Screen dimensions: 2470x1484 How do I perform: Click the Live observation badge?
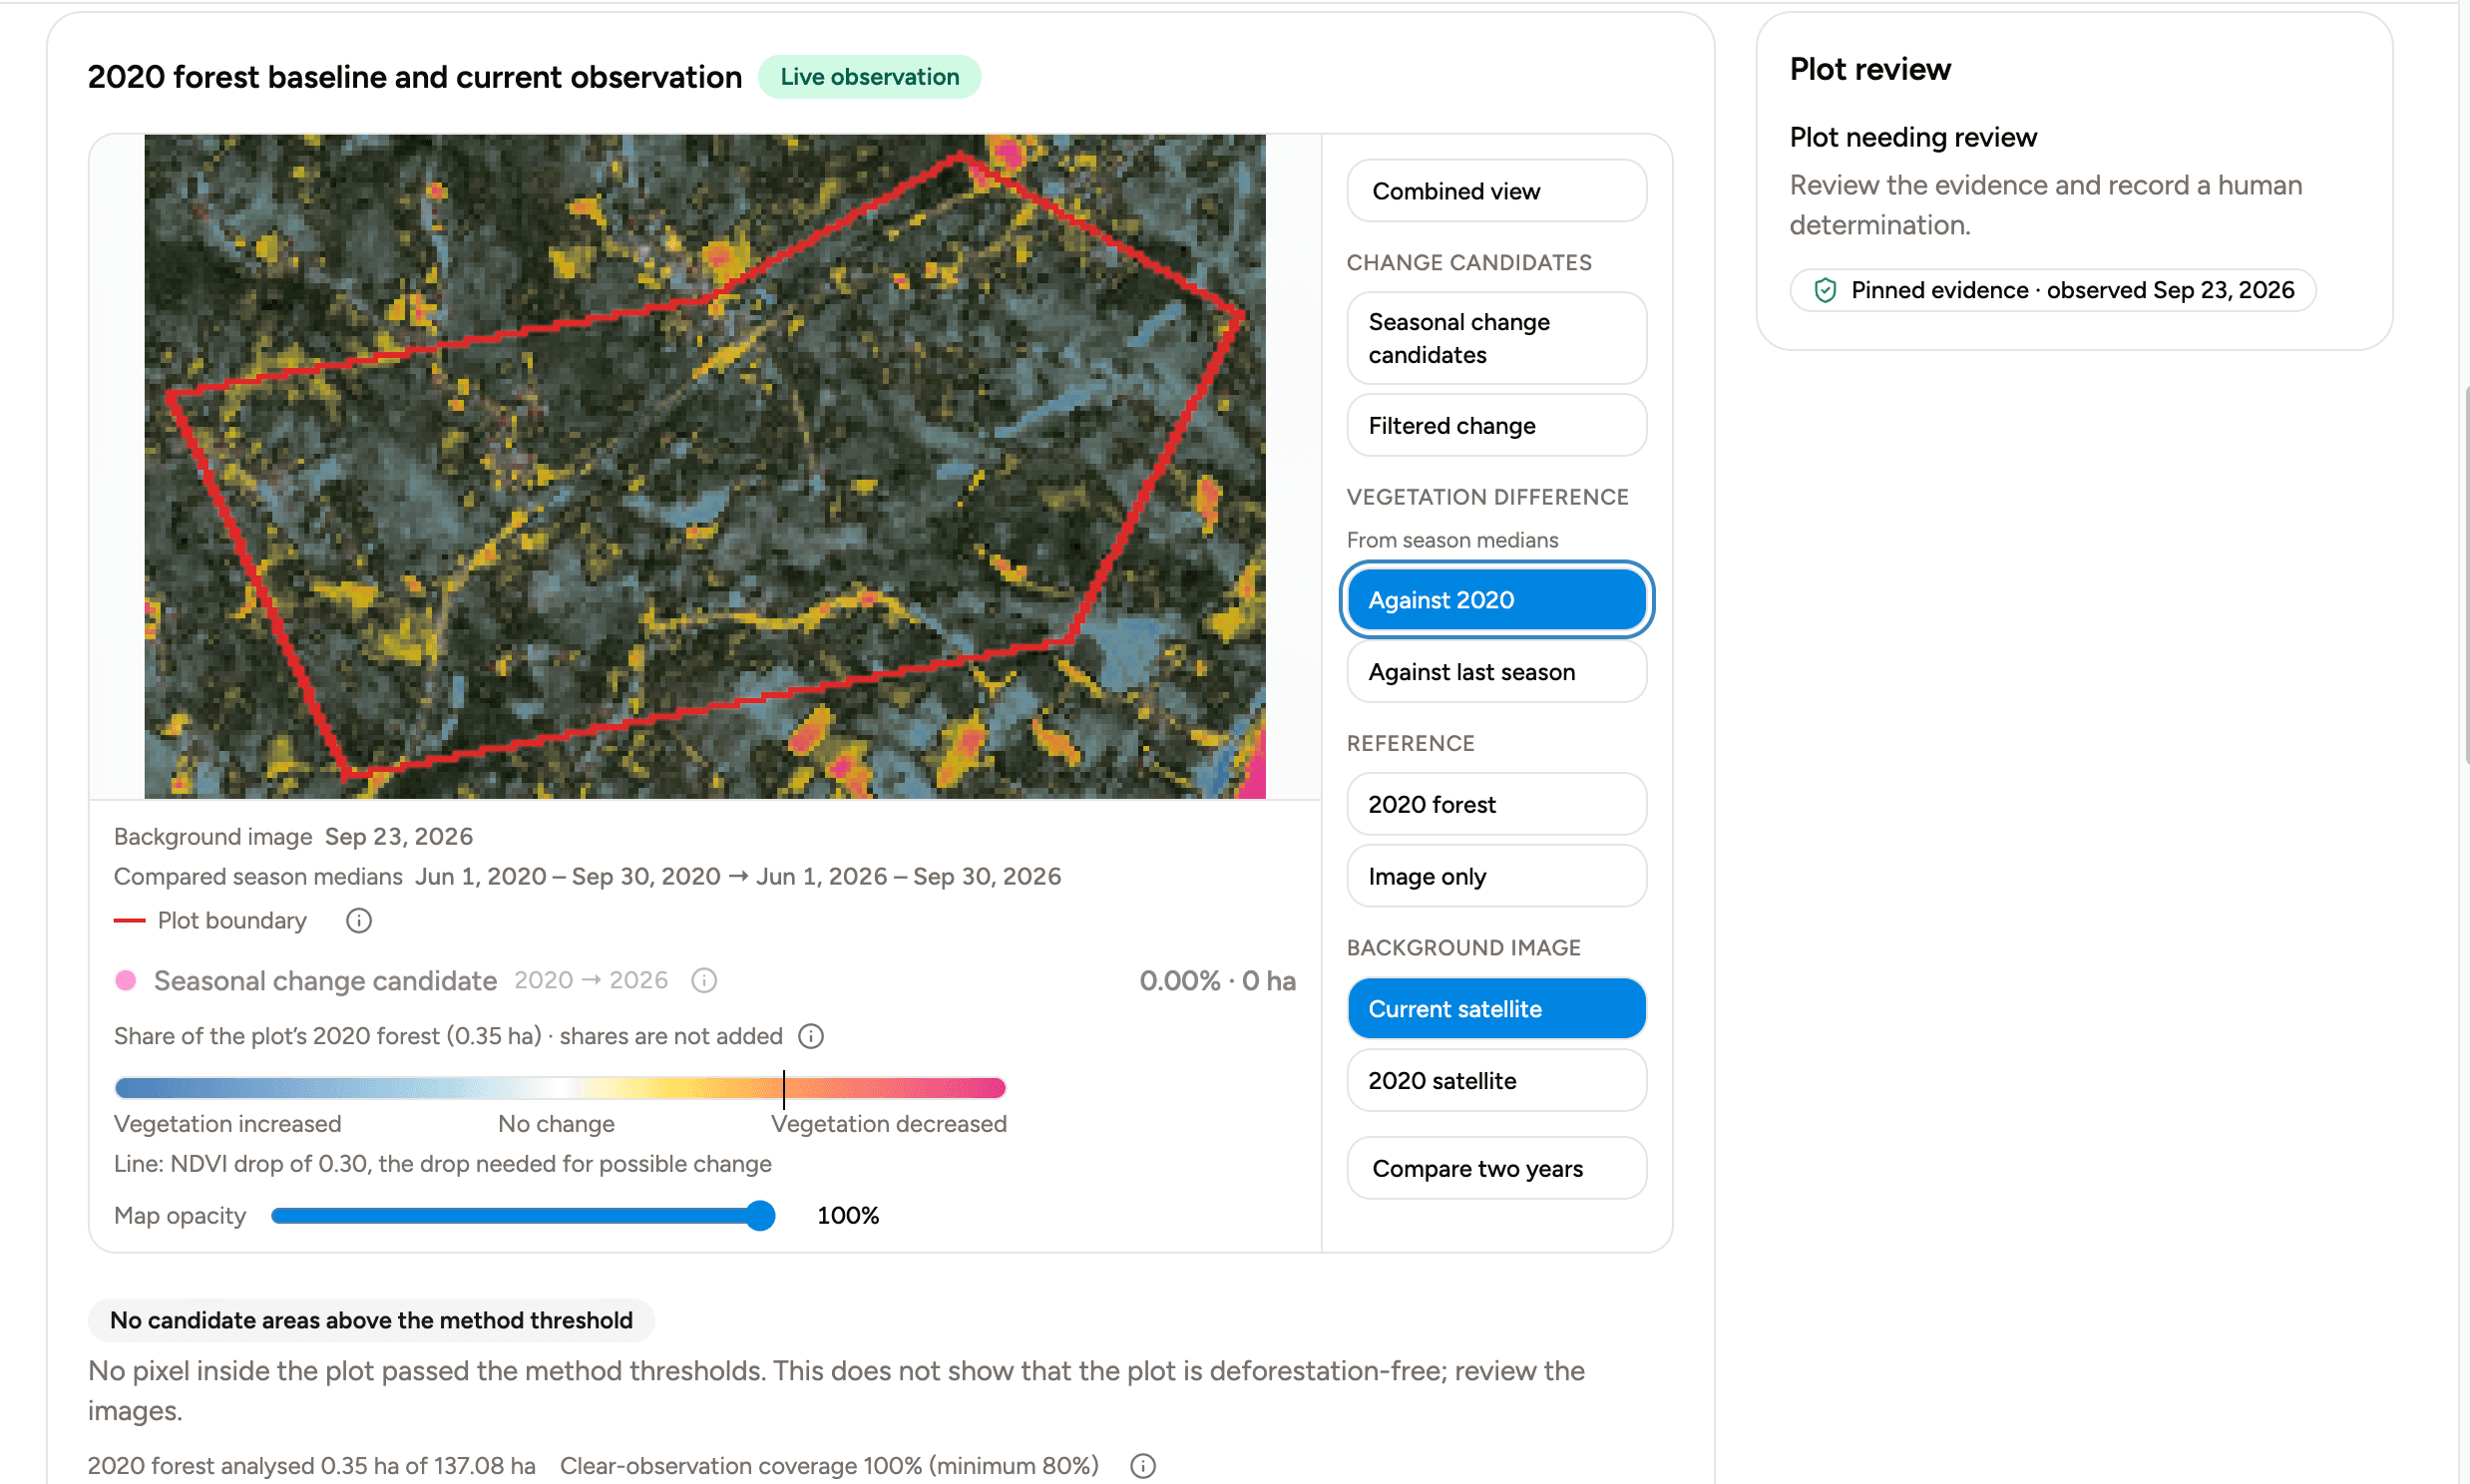coord(869,77)
